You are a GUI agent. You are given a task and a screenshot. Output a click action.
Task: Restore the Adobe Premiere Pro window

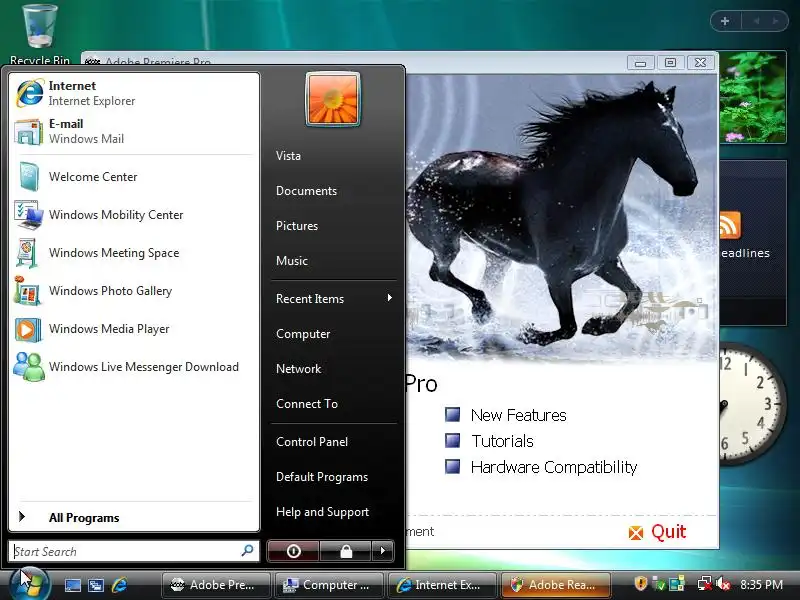pos(670,63)
